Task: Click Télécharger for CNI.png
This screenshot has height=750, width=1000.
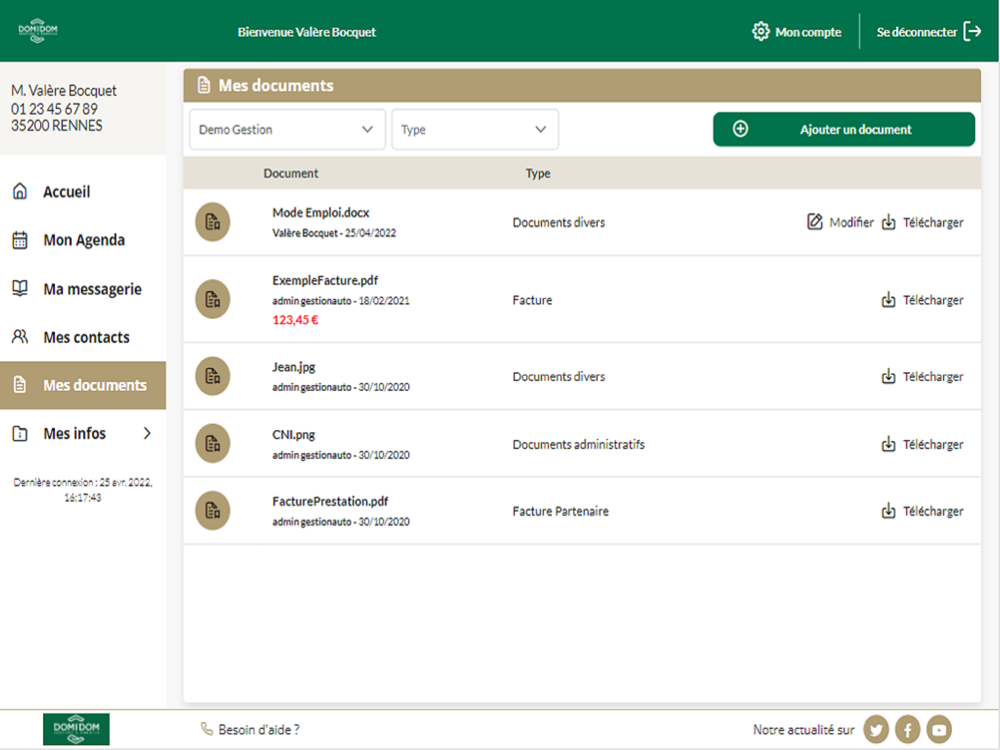Action: pyautogui.click(x=933, y=444)
